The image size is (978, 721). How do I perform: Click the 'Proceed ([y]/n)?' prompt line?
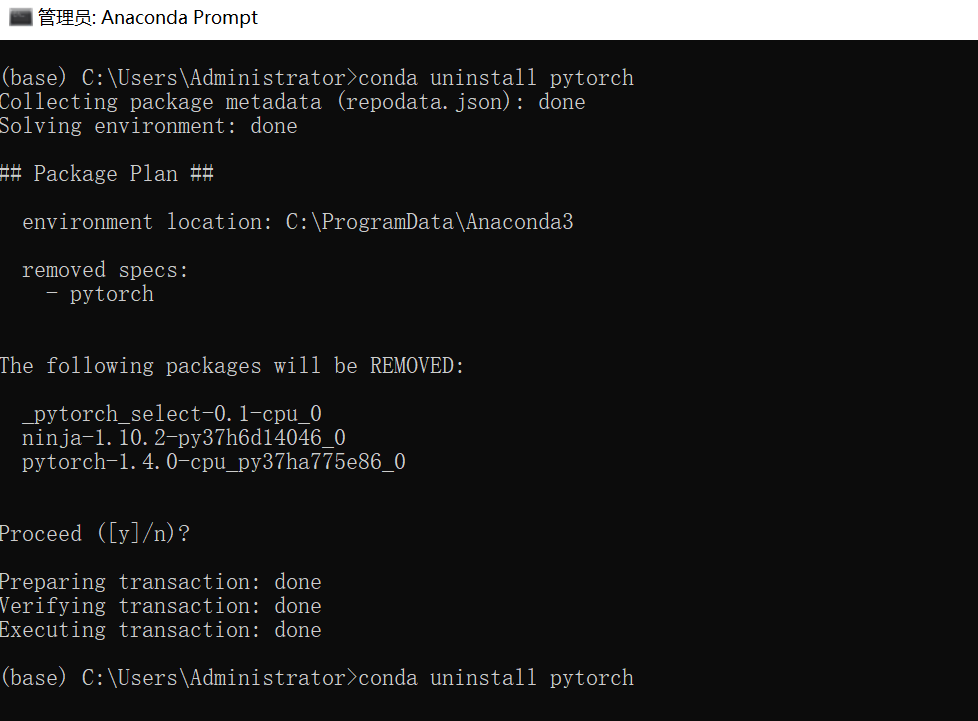click(95, 533)
